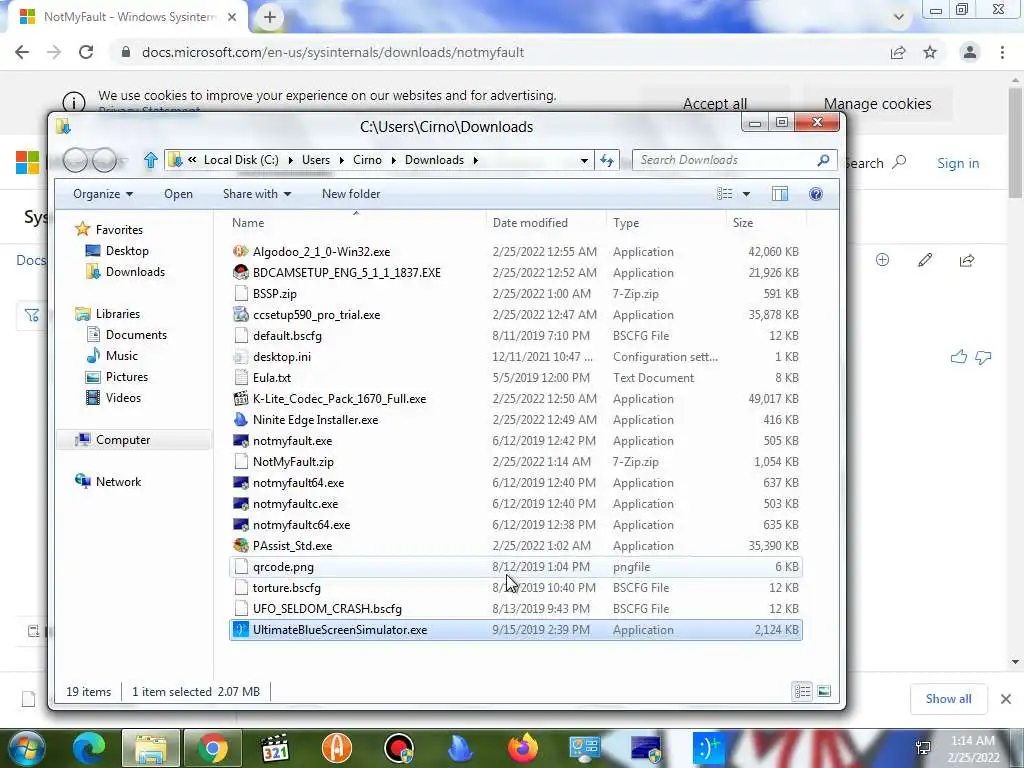The height and width of the screenshot is (768, 1024).
Task: Click the refresh button beside address bar
Action: point(607,160)
